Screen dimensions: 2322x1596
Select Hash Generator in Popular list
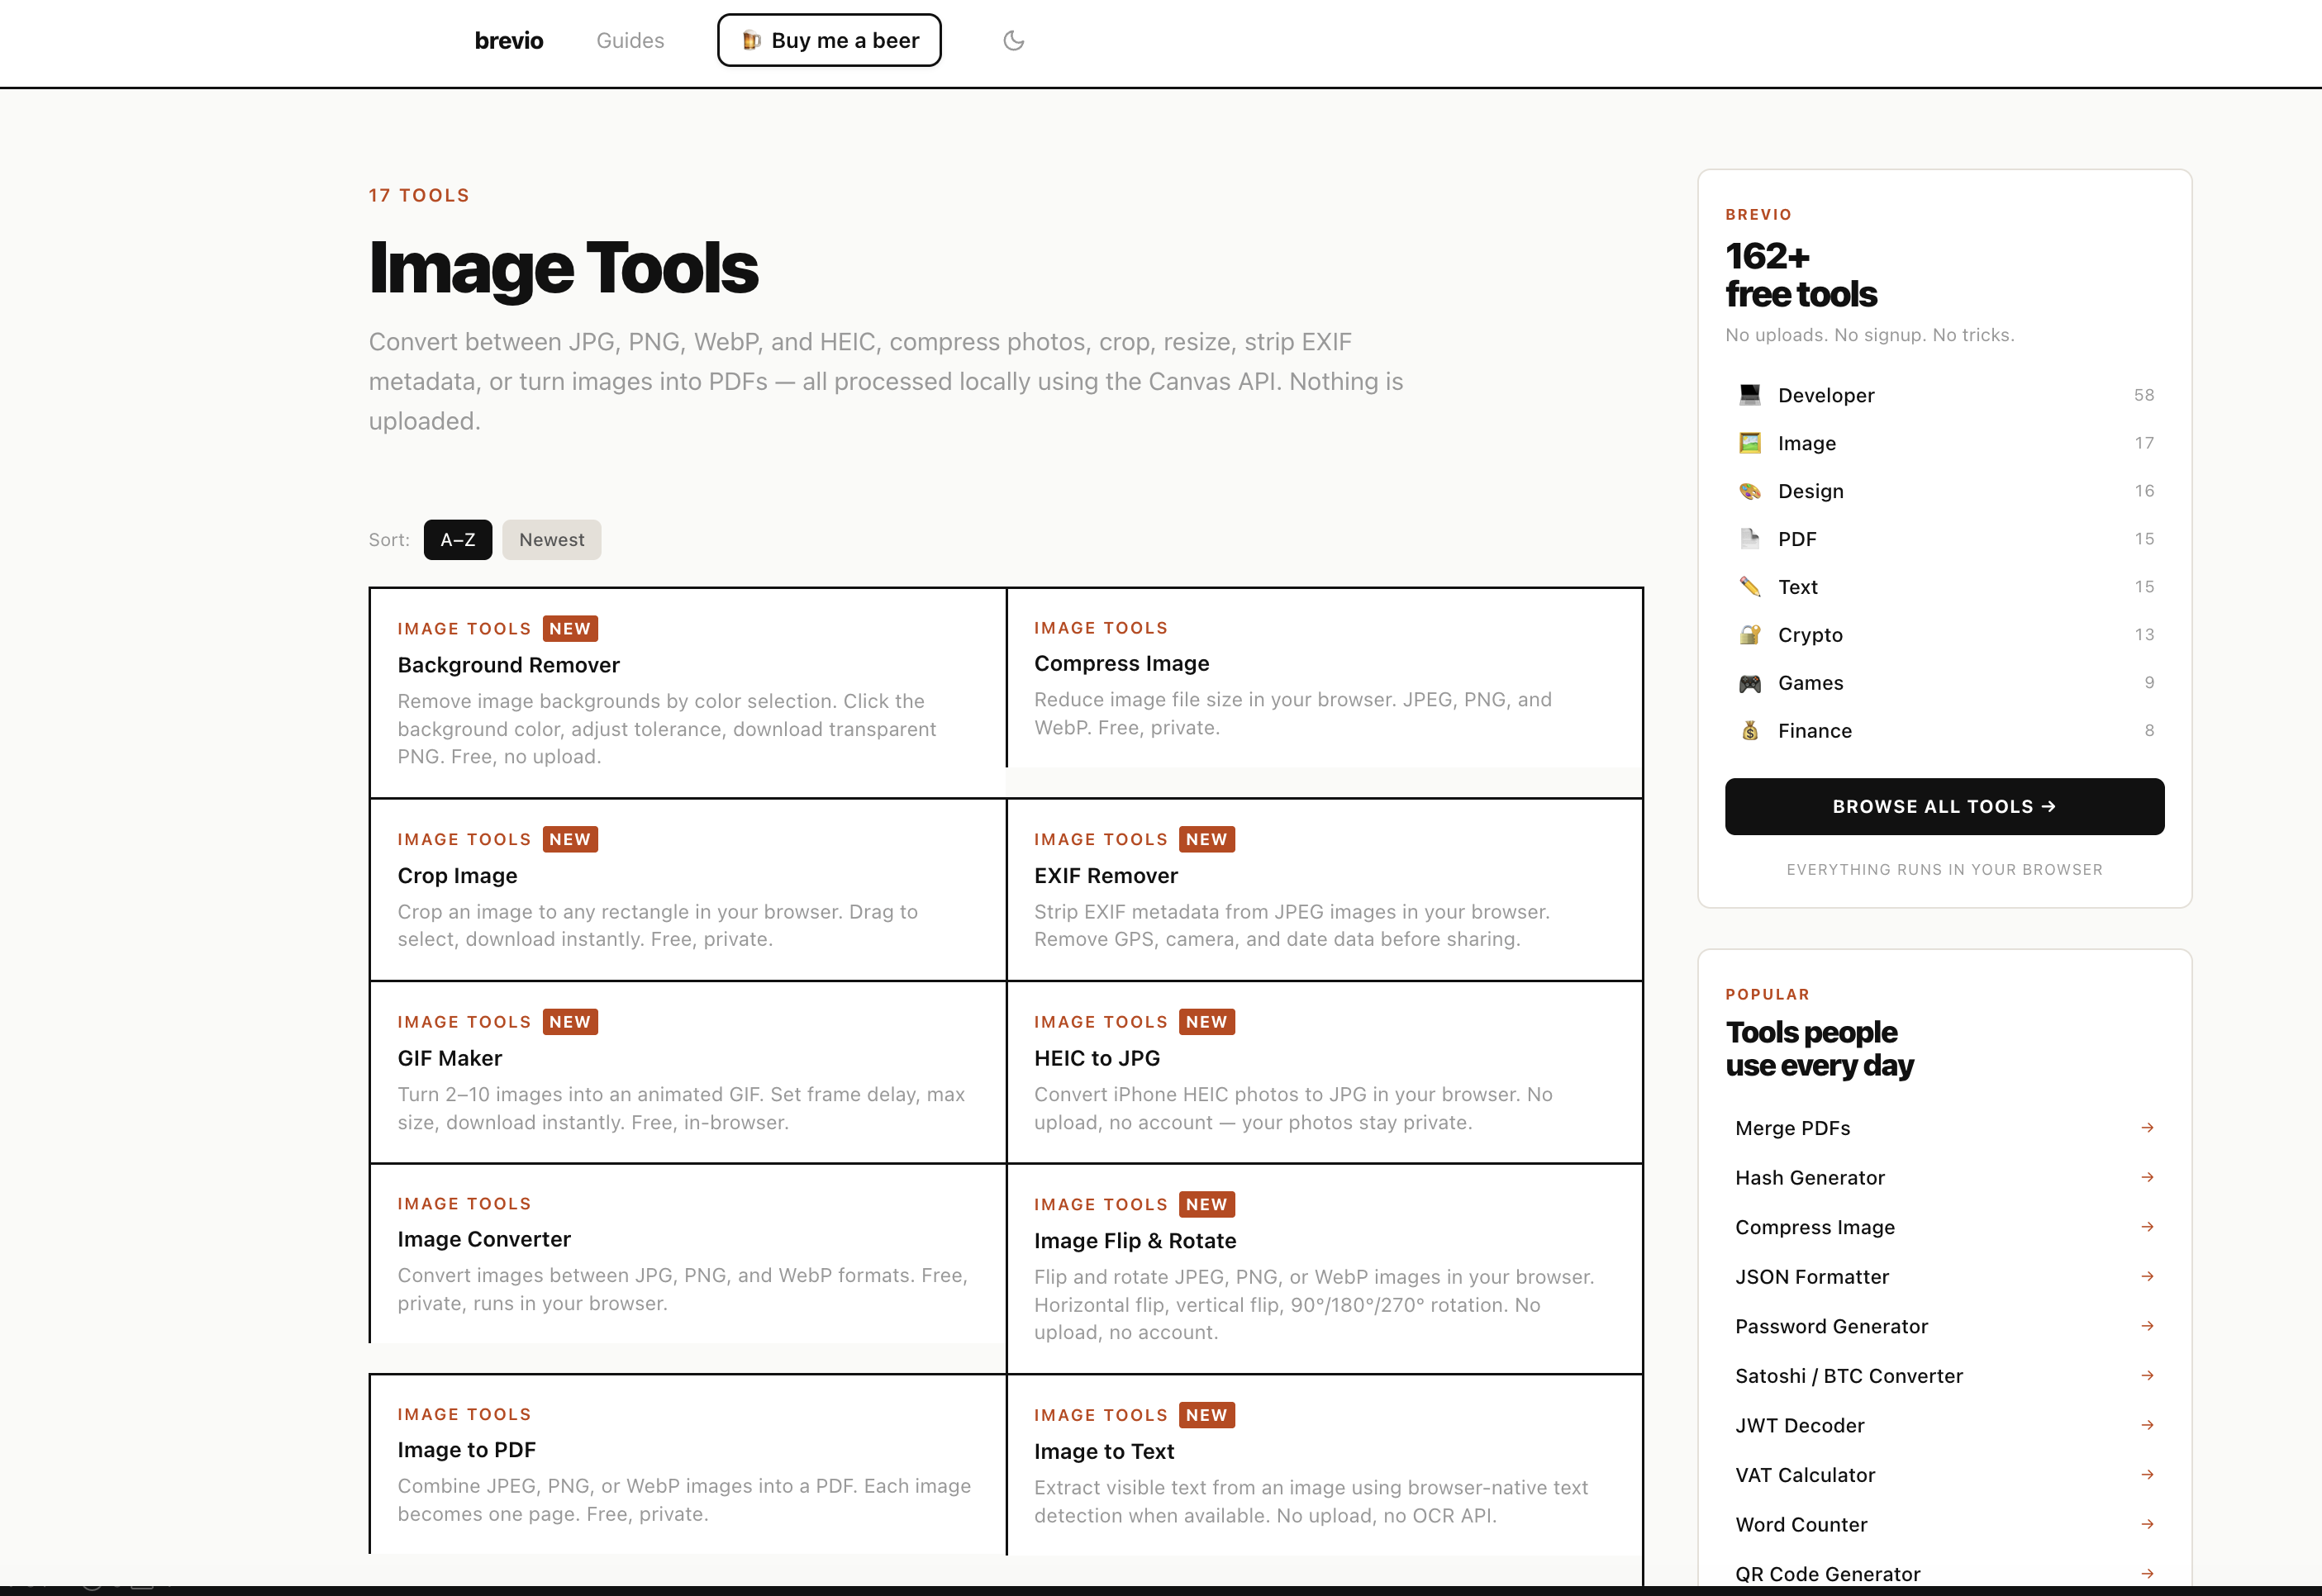click(1944, 1177)
